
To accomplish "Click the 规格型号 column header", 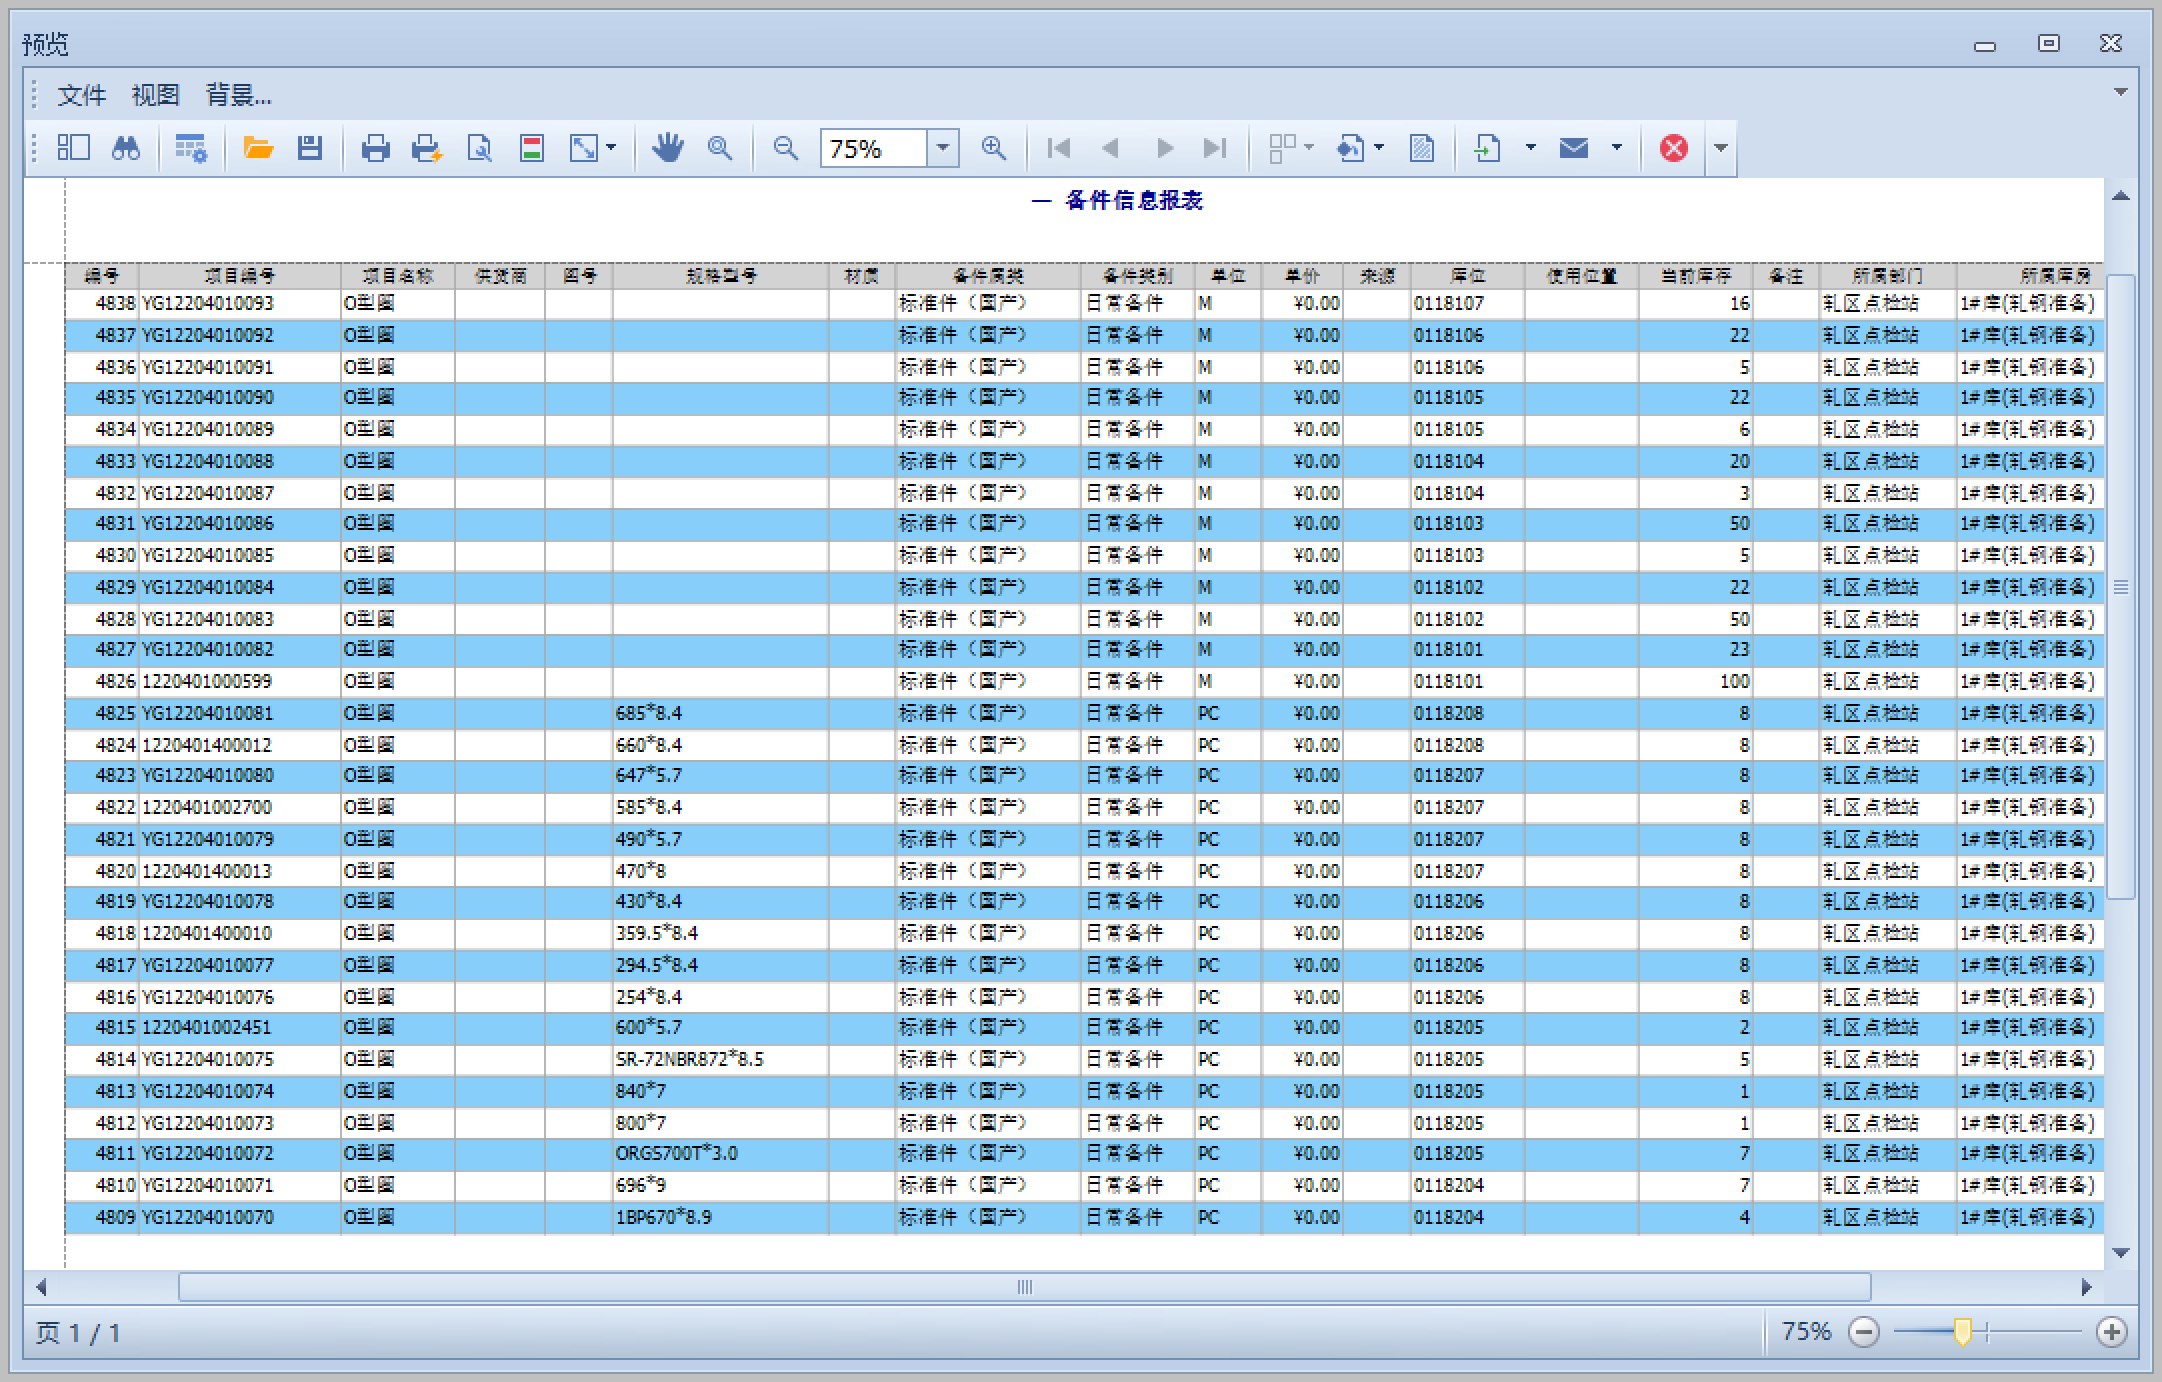I will click(x=721, y=275).
